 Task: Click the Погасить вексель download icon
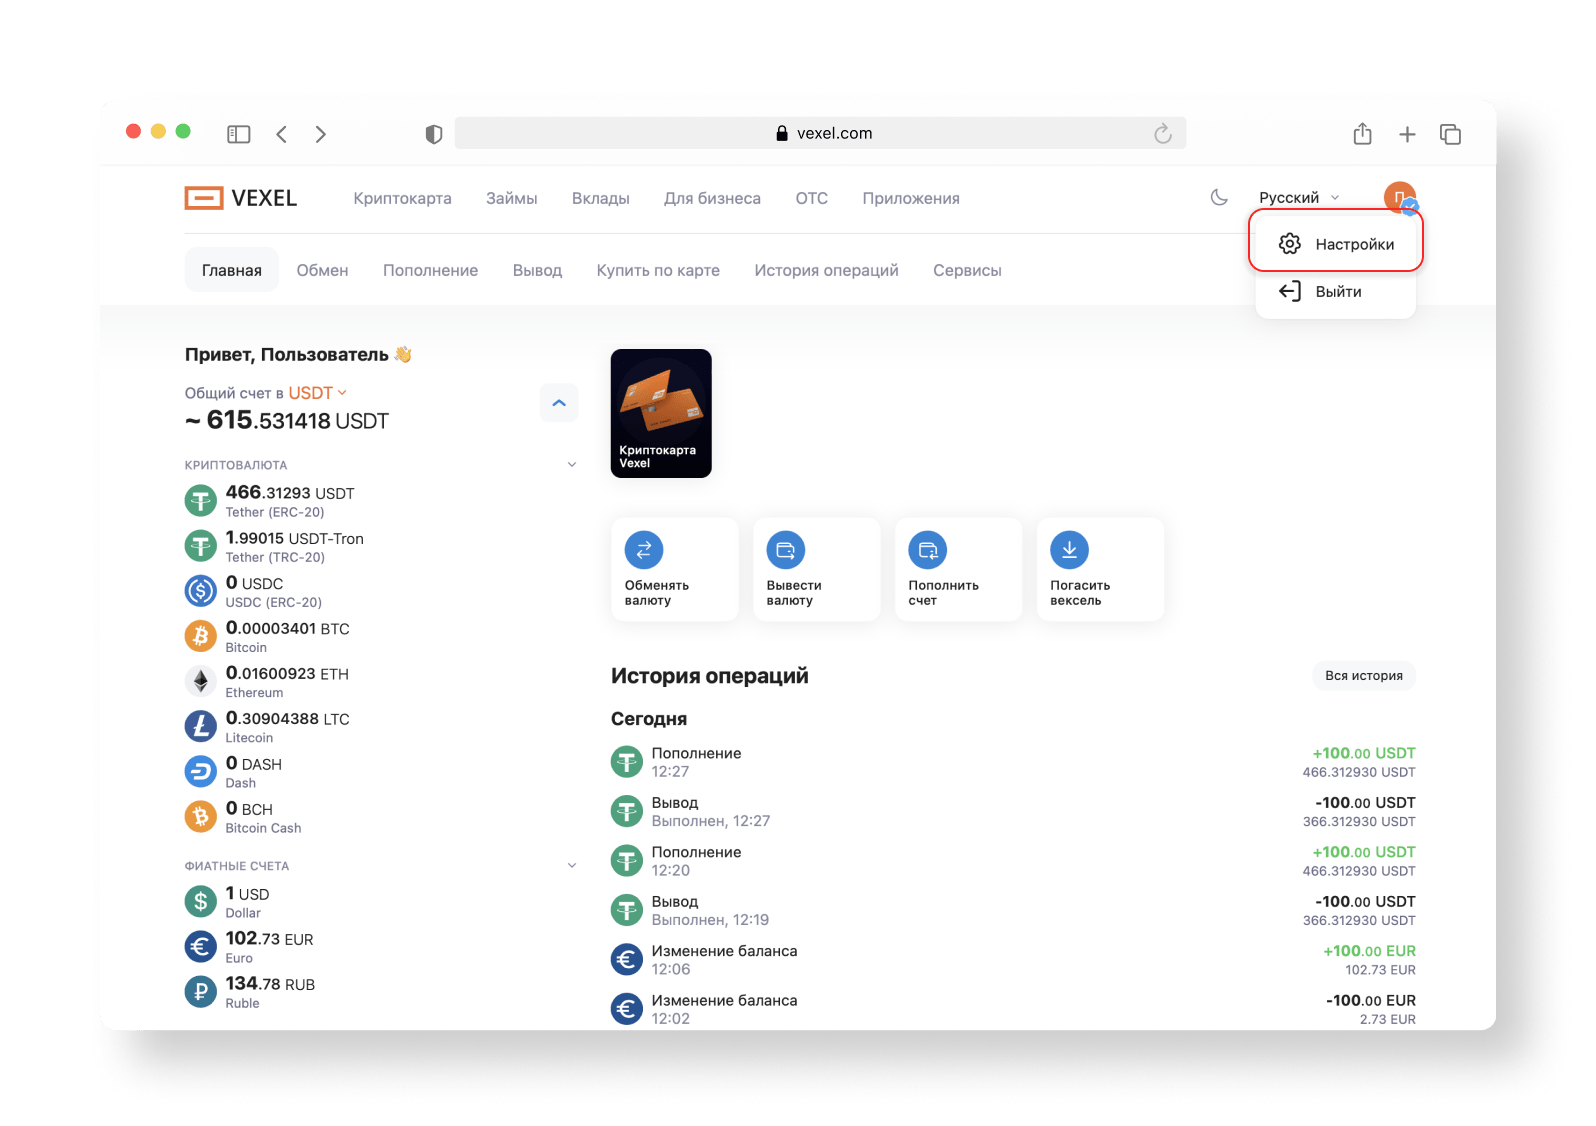pyautogui.click(x=1069, y=549)
